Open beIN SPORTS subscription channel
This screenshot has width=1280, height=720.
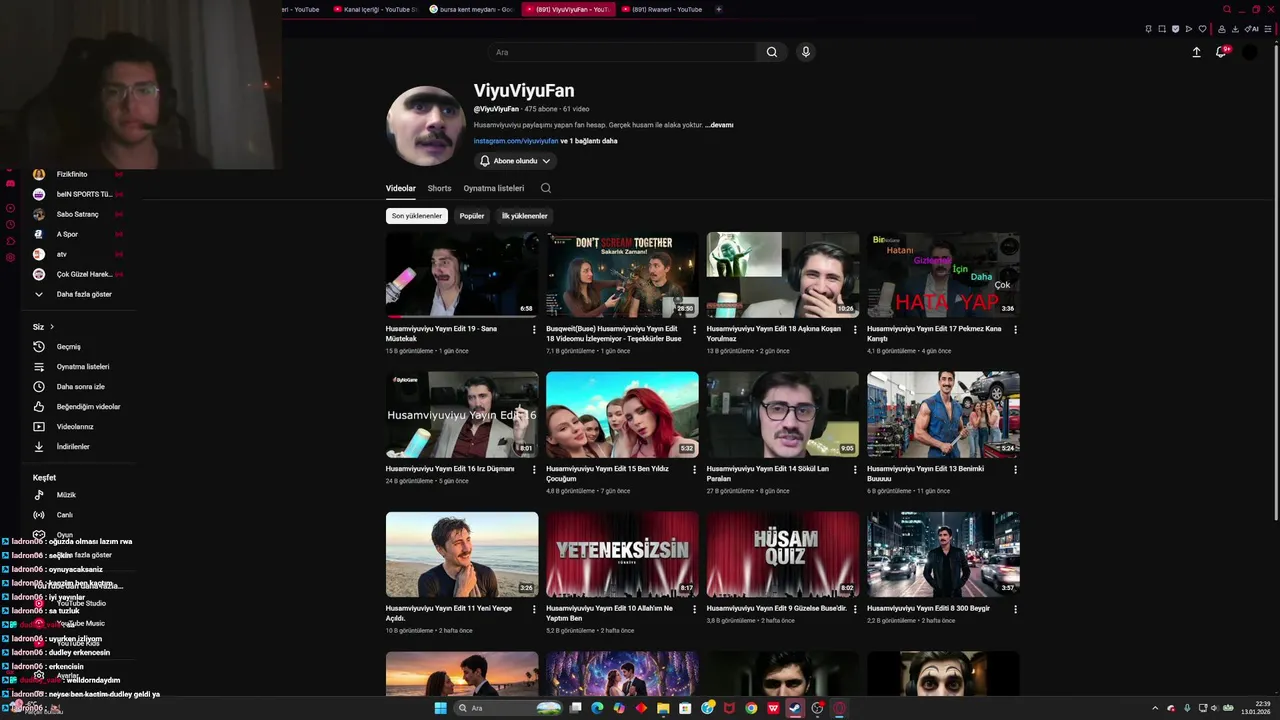coord(84,194)
